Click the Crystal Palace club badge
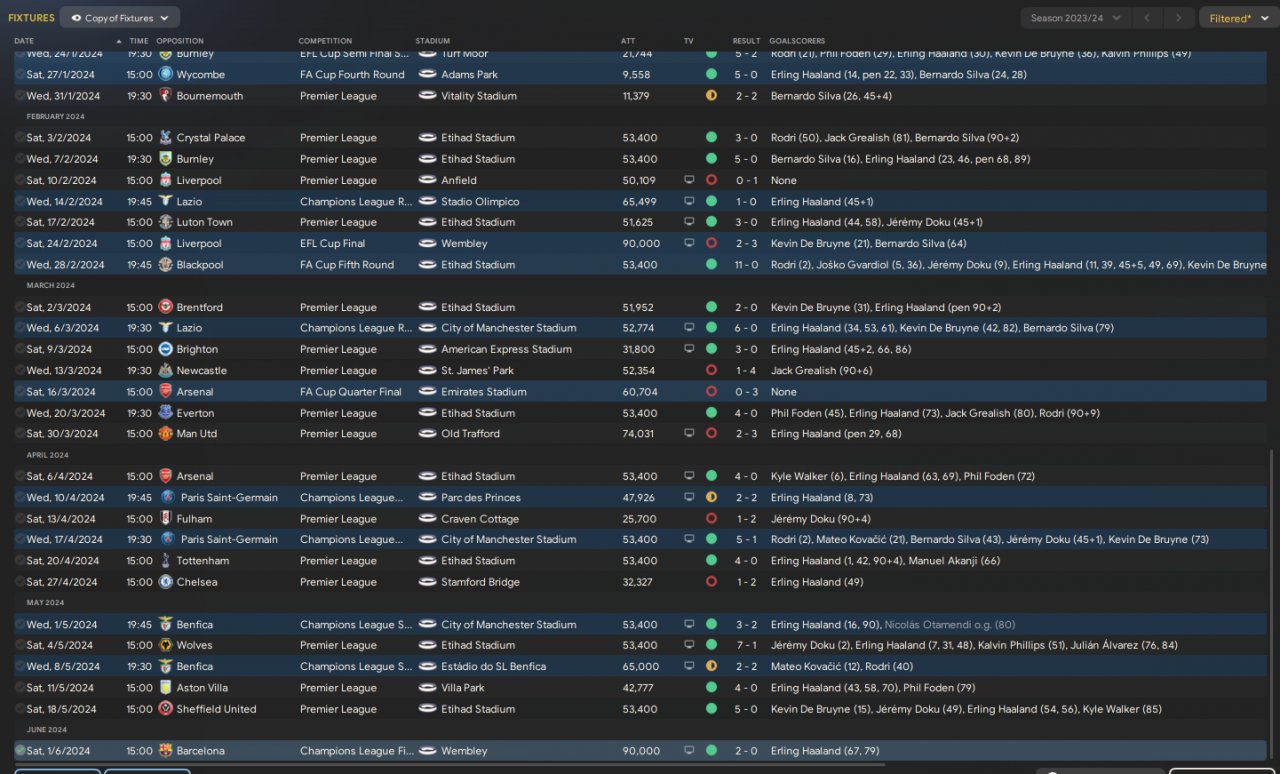The height and width of the screenshot is (774, 1280). pos(165,138)
